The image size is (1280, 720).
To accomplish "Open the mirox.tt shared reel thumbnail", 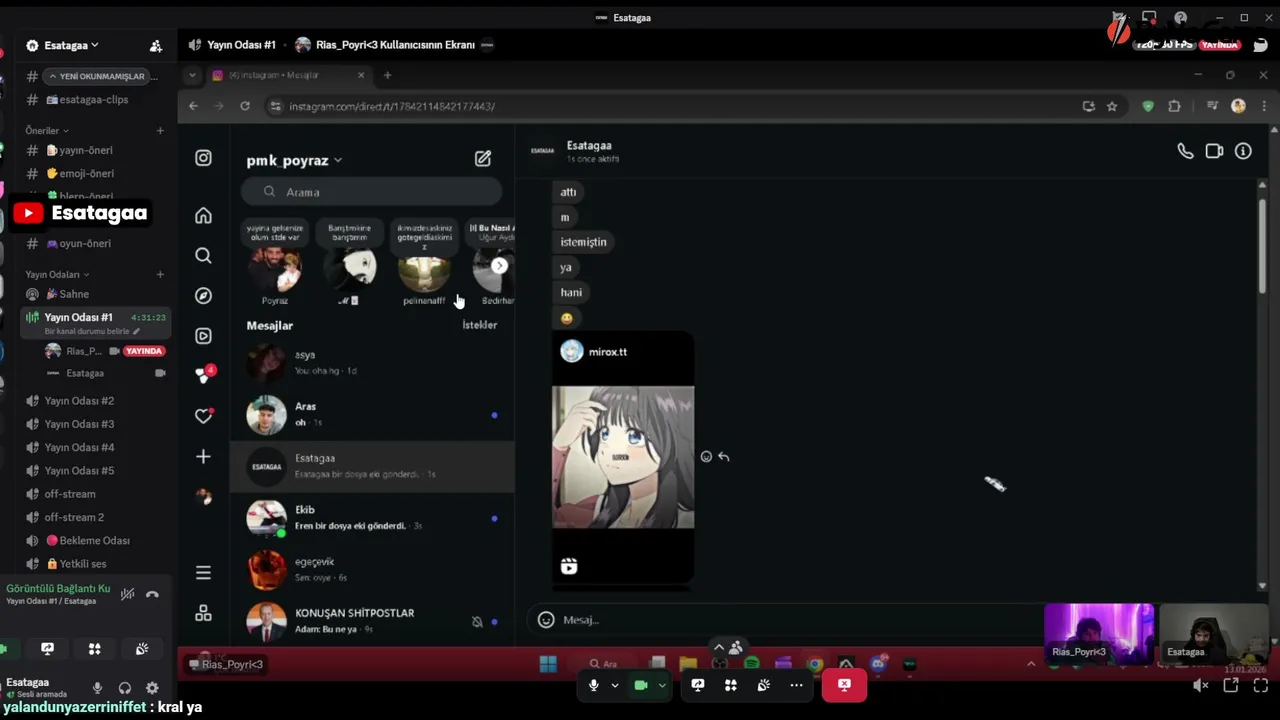I will tap(623, 457).
